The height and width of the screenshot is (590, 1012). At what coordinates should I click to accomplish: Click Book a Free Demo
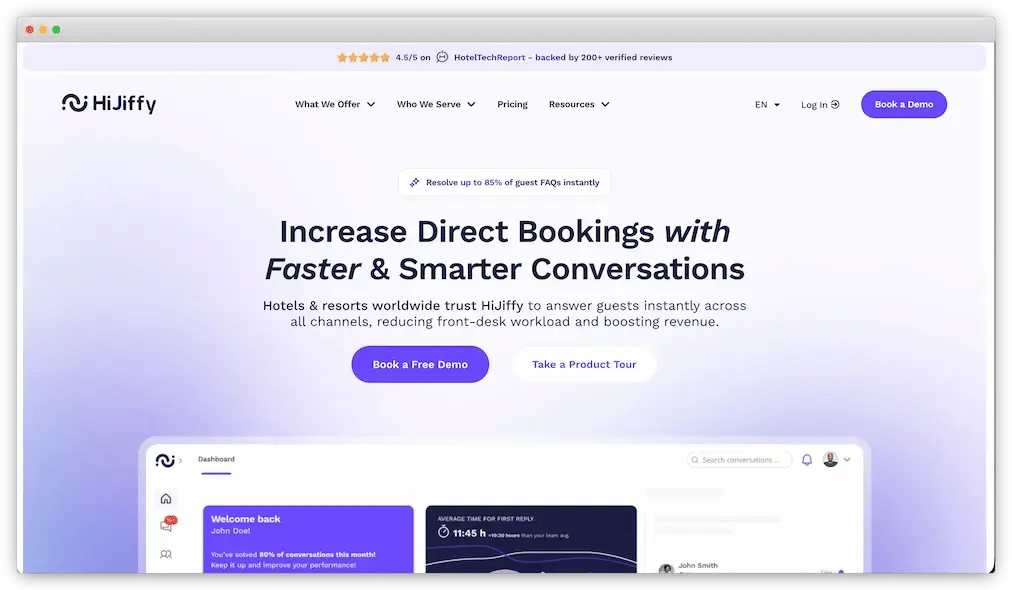420,364
